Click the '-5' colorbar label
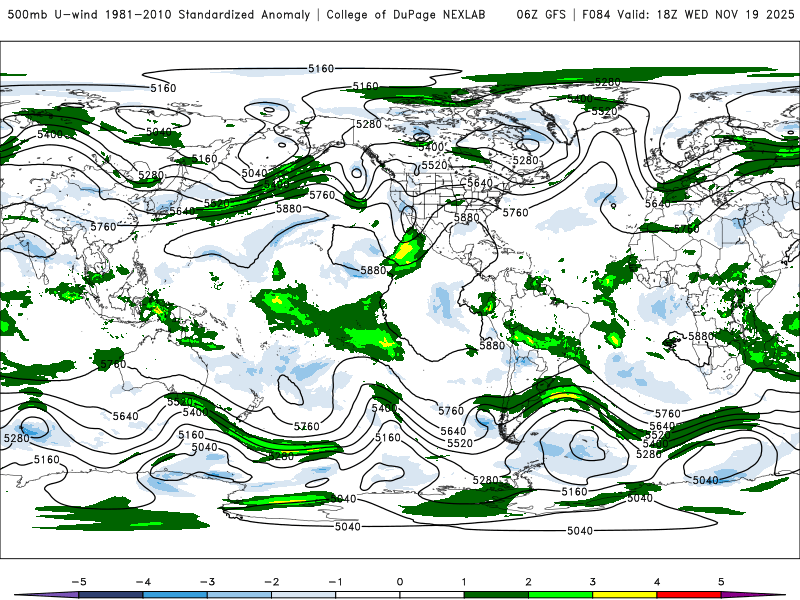The width and height of the screenshot is (800, 600). 79,582
